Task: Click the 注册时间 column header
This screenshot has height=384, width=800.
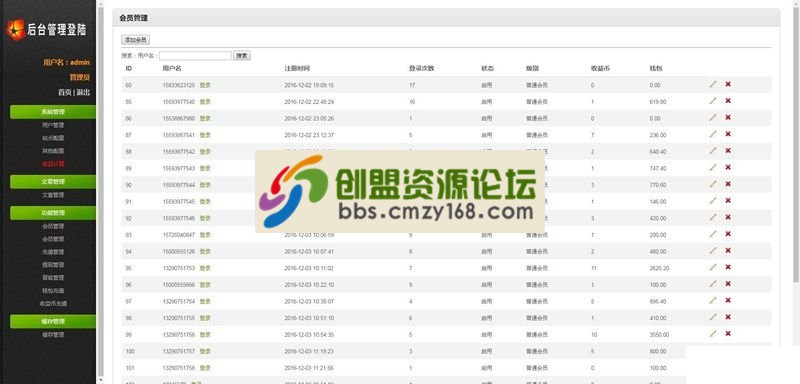Action: (x=297, y=68)
